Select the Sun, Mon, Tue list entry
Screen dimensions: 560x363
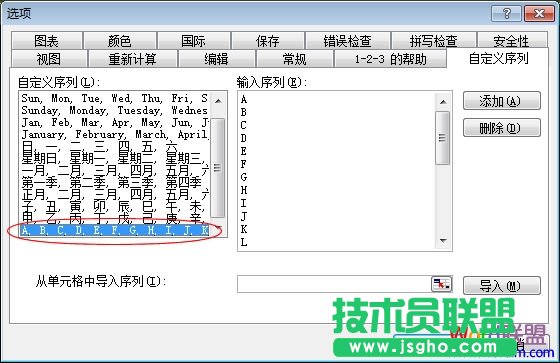pos(115,98)
